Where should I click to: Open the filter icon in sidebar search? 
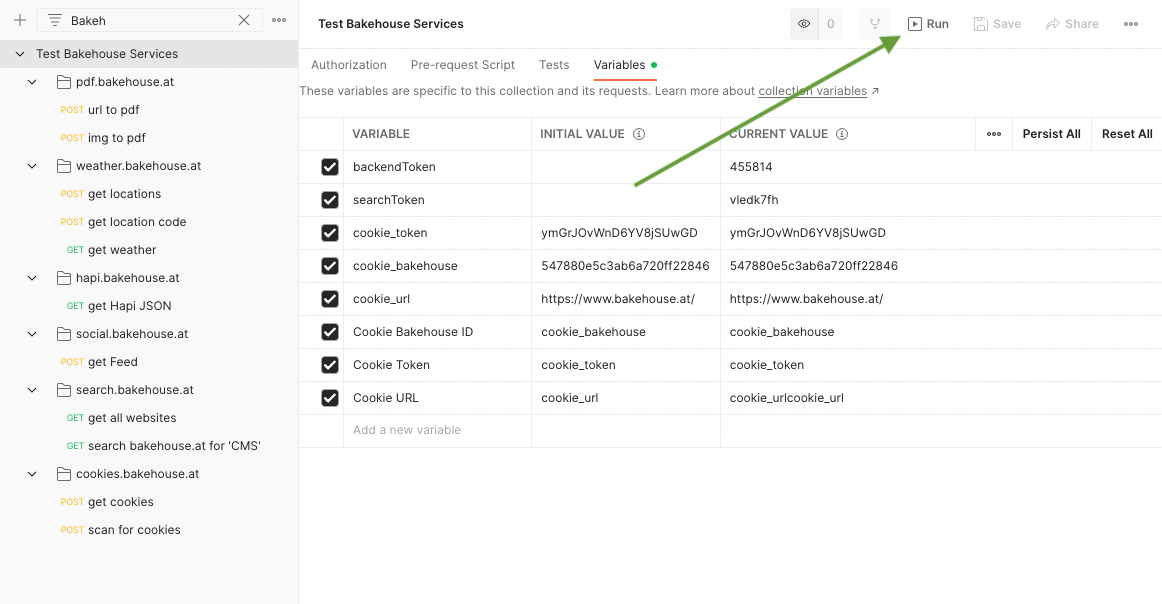[54, 20]
